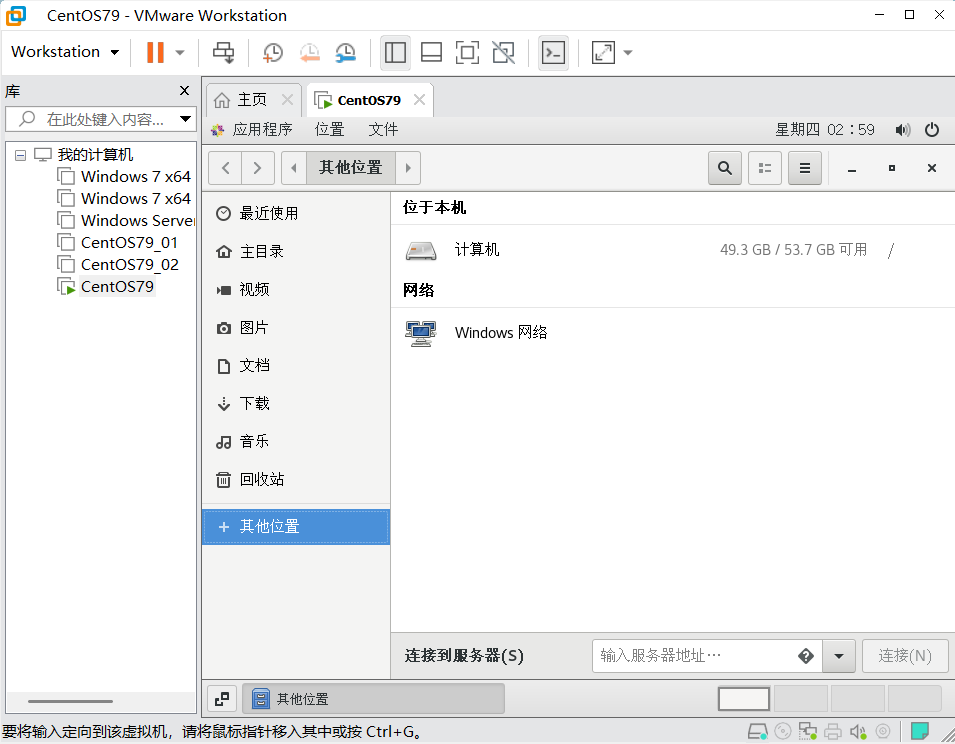
Task: Open the file manager hamburger menu
Action: pyautogui.click(x=805, y=168)
